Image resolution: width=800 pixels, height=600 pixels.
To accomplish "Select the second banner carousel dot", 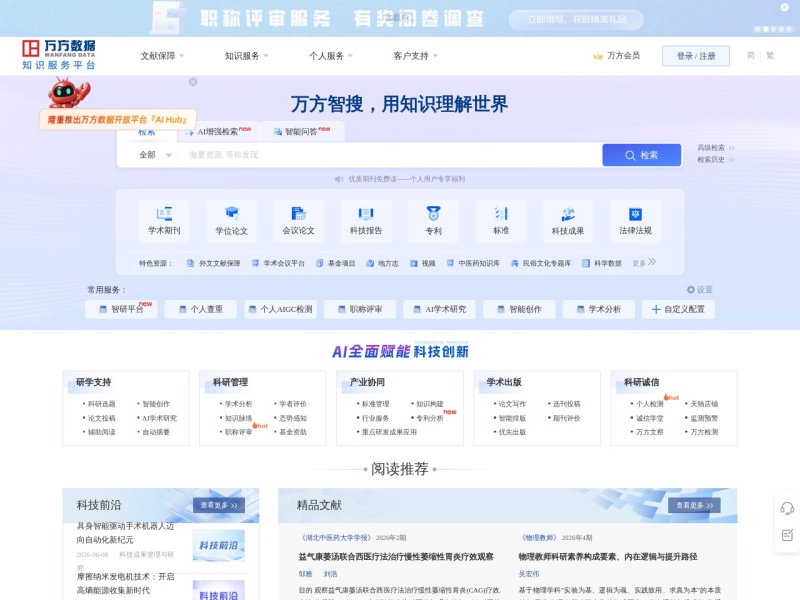I will (765, 29).
